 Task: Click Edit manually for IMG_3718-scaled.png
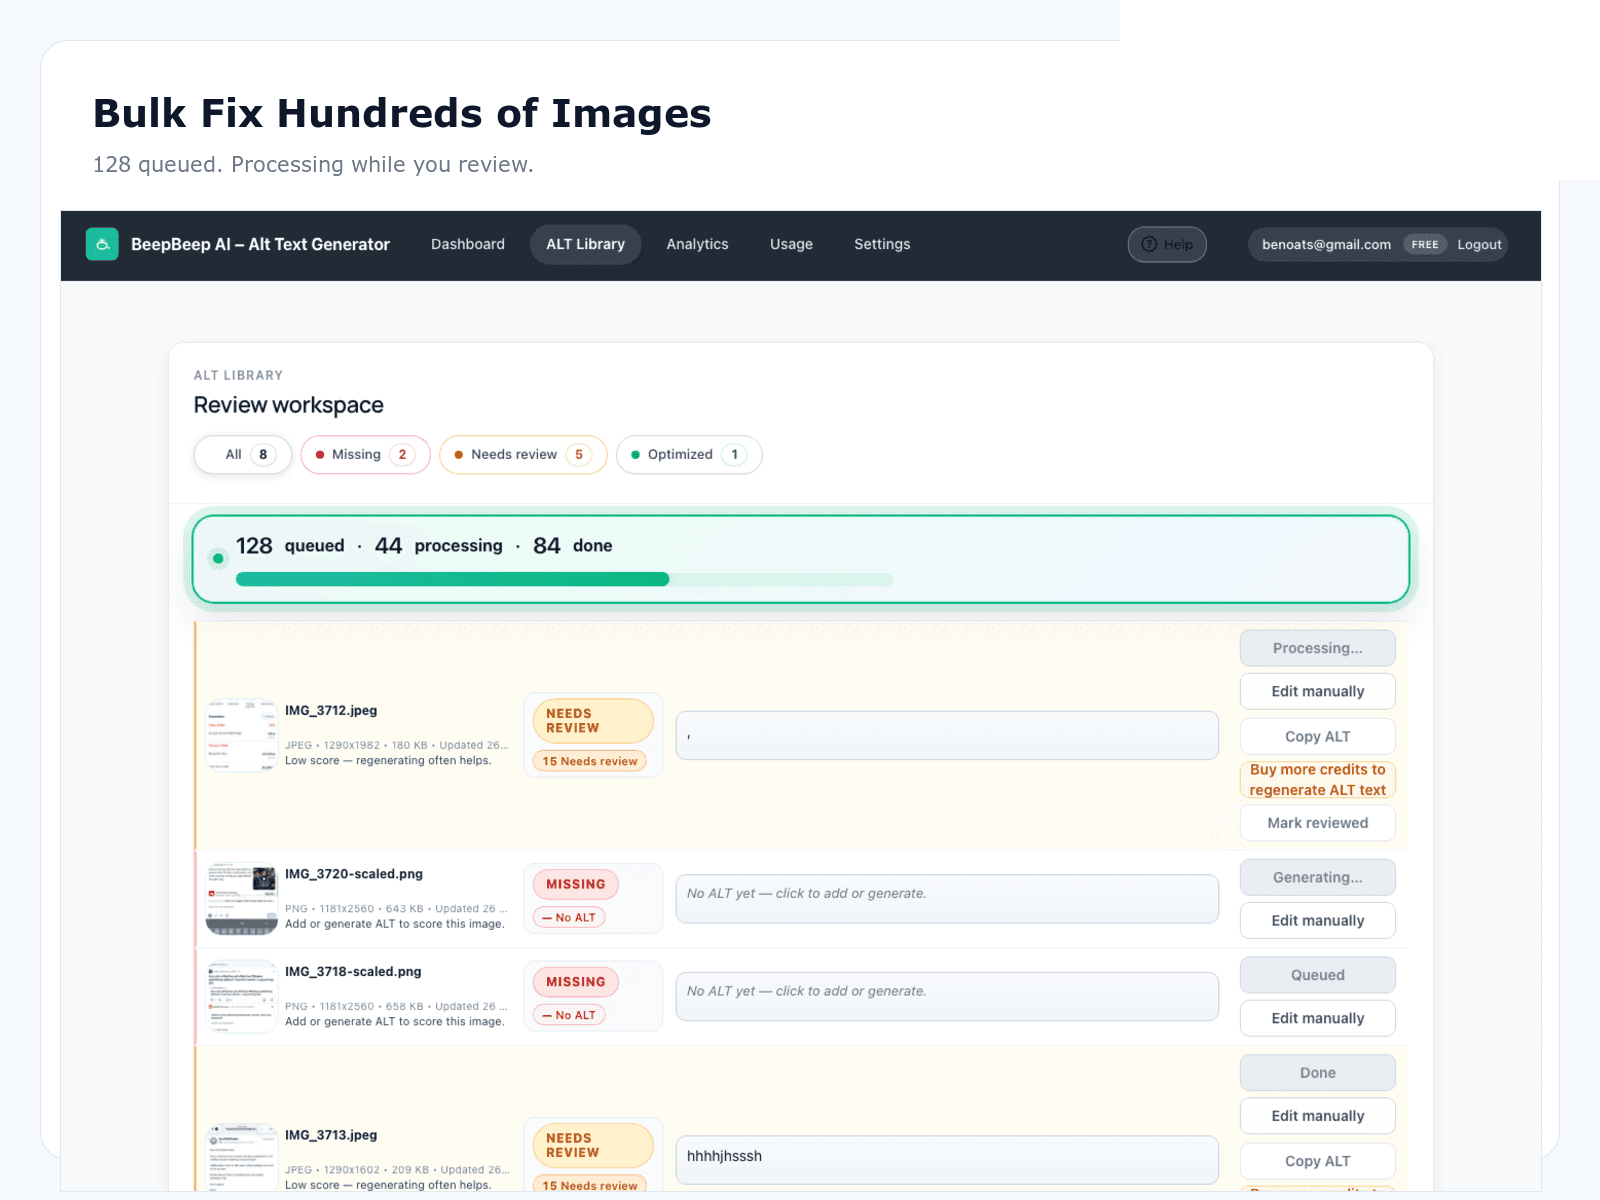[x=1318, y=1018]
